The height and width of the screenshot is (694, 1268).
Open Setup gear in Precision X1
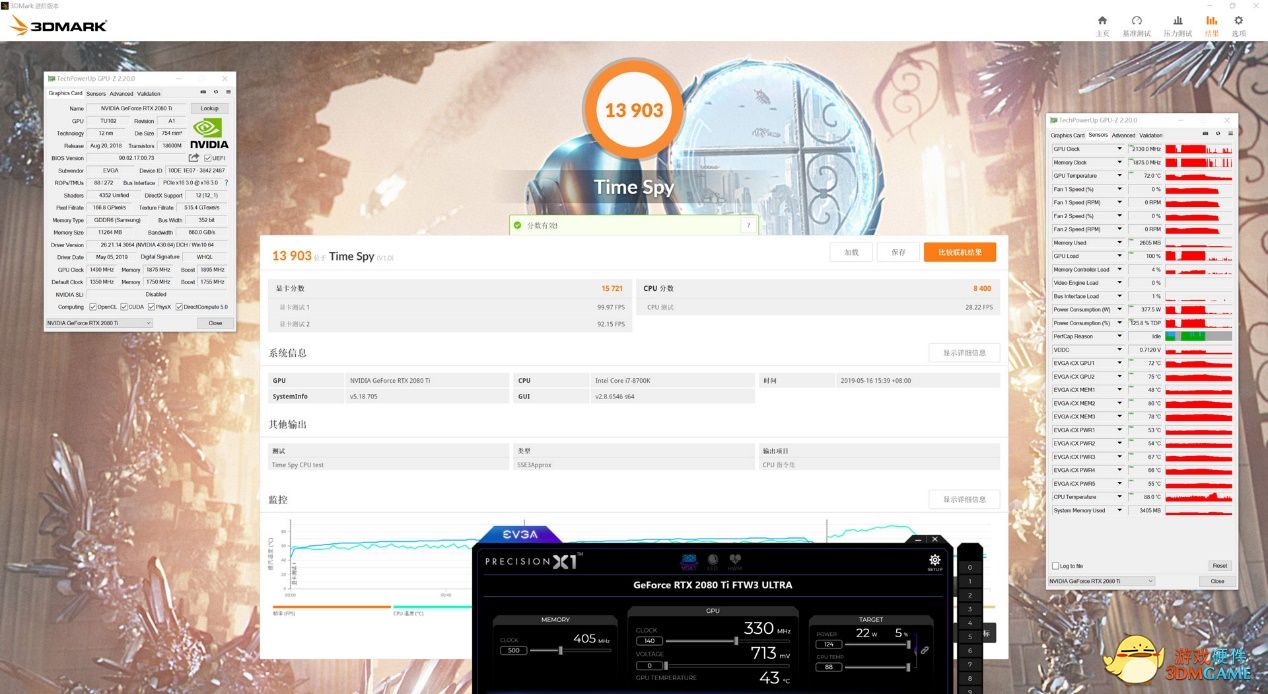click(x=935, y=563)
